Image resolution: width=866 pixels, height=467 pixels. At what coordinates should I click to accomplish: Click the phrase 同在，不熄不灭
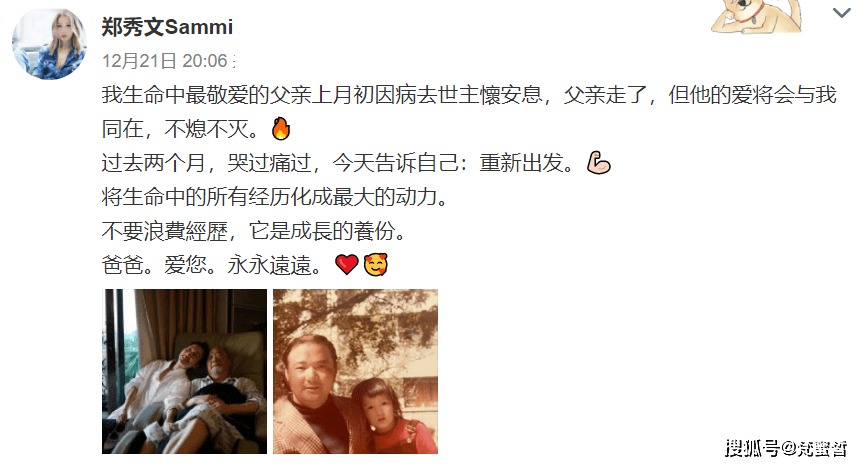(180, 129)
